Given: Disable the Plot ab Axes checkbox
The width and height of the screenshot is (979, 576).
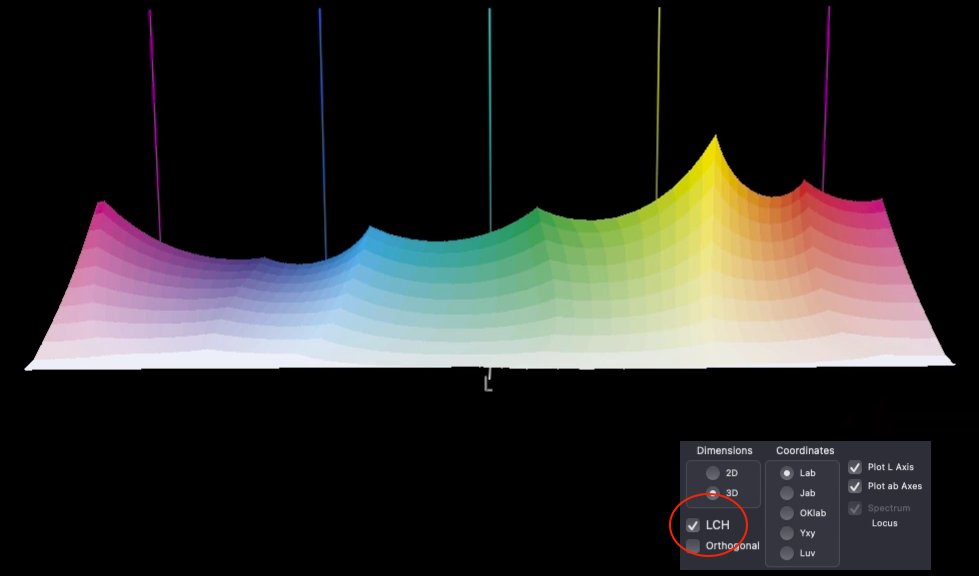Looking at the screenshot, I should pos(855,486).
